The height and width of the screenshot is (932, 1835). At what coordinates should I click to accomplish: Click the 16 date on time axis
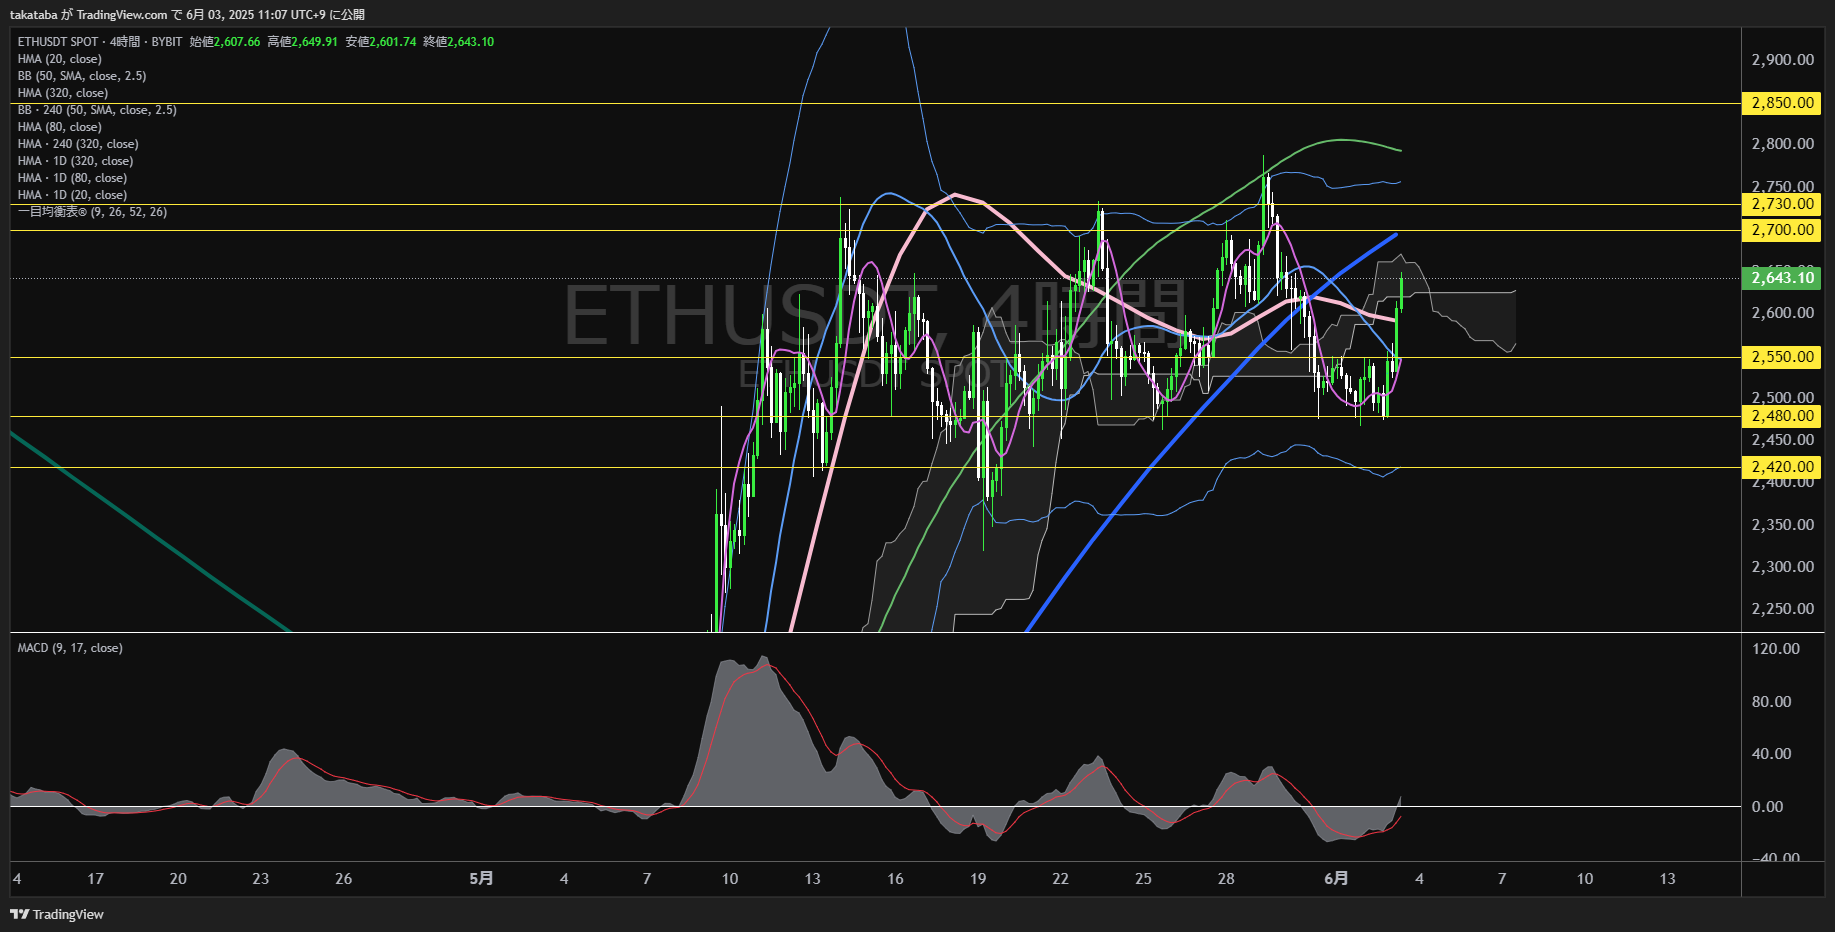(x=895, y=879)
